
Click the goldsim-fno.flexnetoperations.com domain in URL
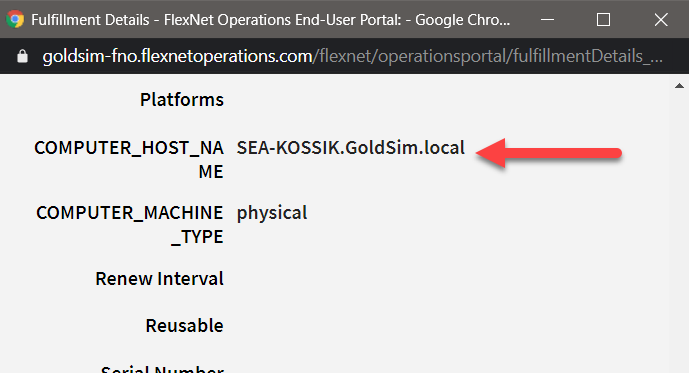pyautogui.click(x=177, y=56)
